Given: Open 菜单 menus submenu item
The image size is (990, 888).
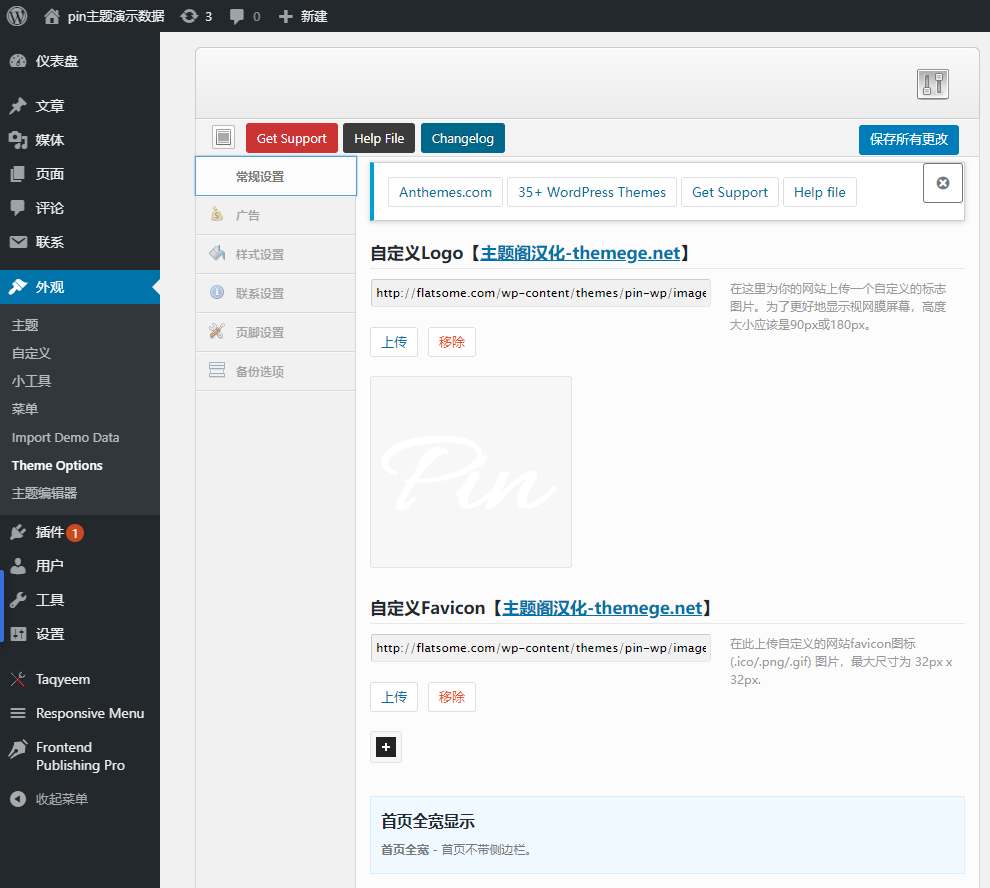Looking at the screenshot, I should 25,409.
